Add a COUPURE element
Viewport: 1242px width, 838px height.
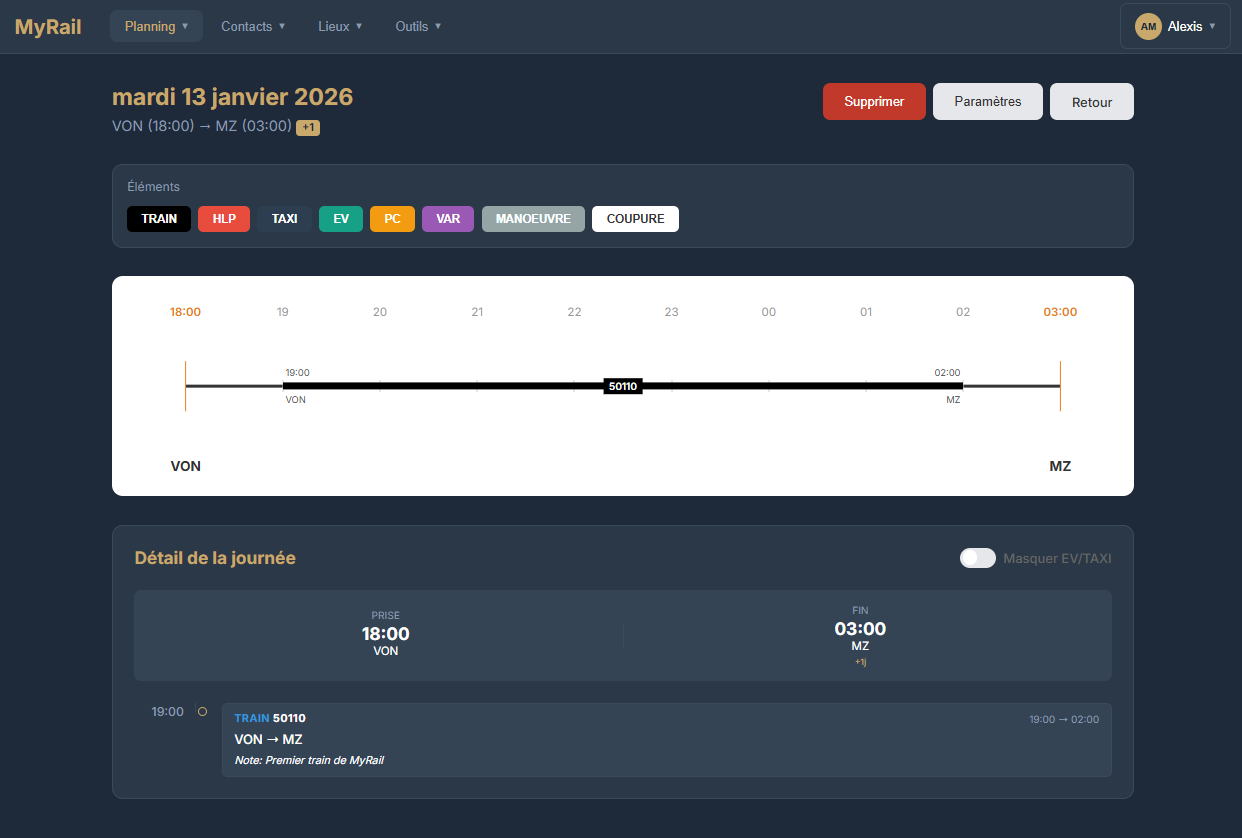click(635, 219)
